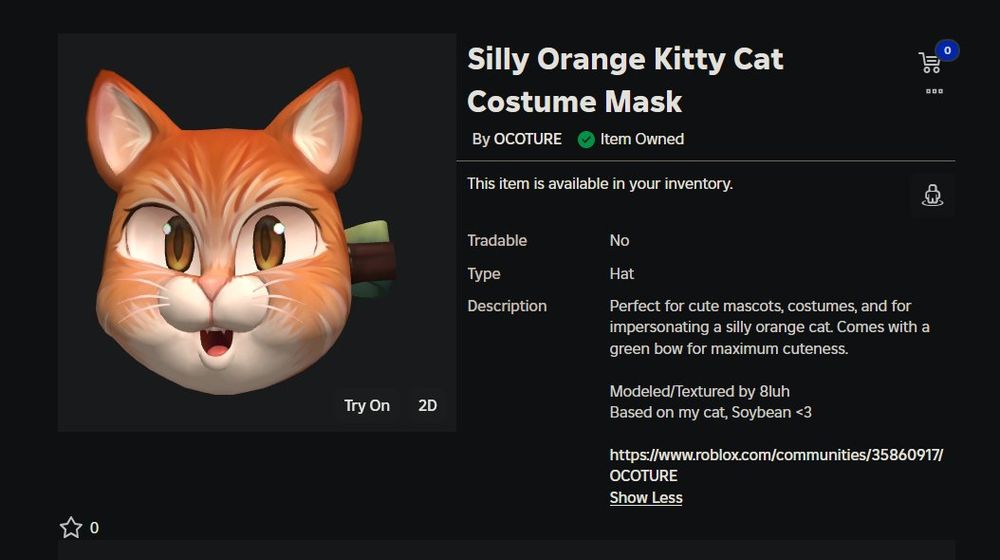1000x560 pixels.
Task: Click the inventory availability message text
Action: [599, 184]
